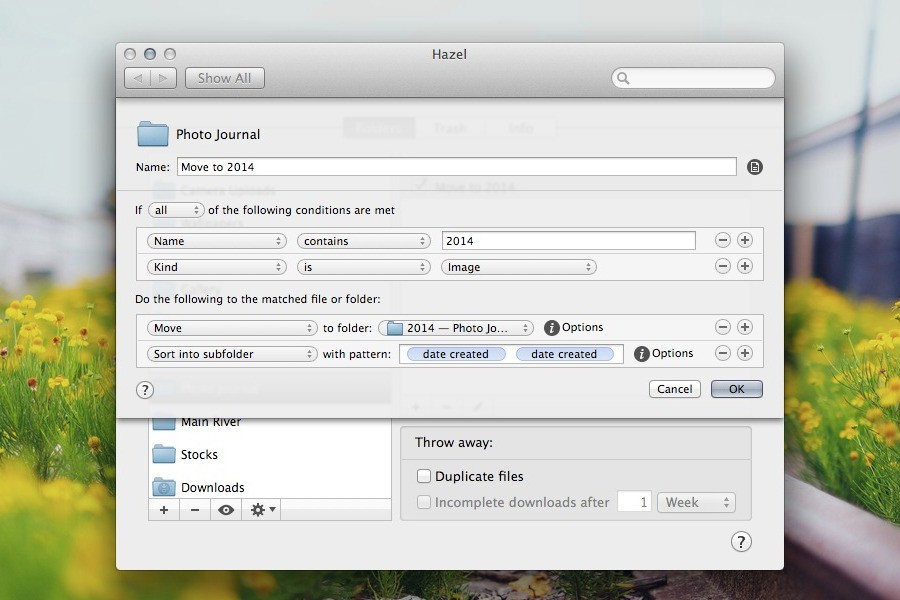Open Options info for Sort into subfolder

642,354
